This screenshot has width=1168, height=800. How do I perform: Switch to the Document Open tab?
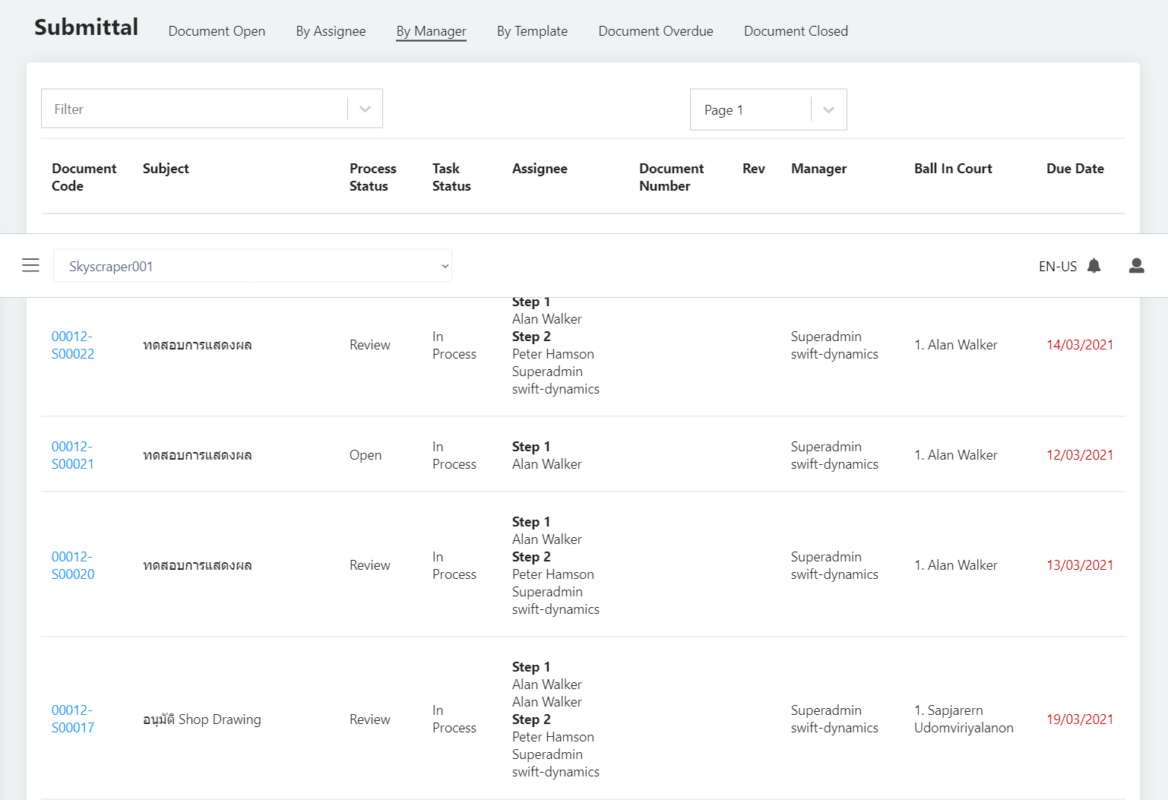(217, 31)
